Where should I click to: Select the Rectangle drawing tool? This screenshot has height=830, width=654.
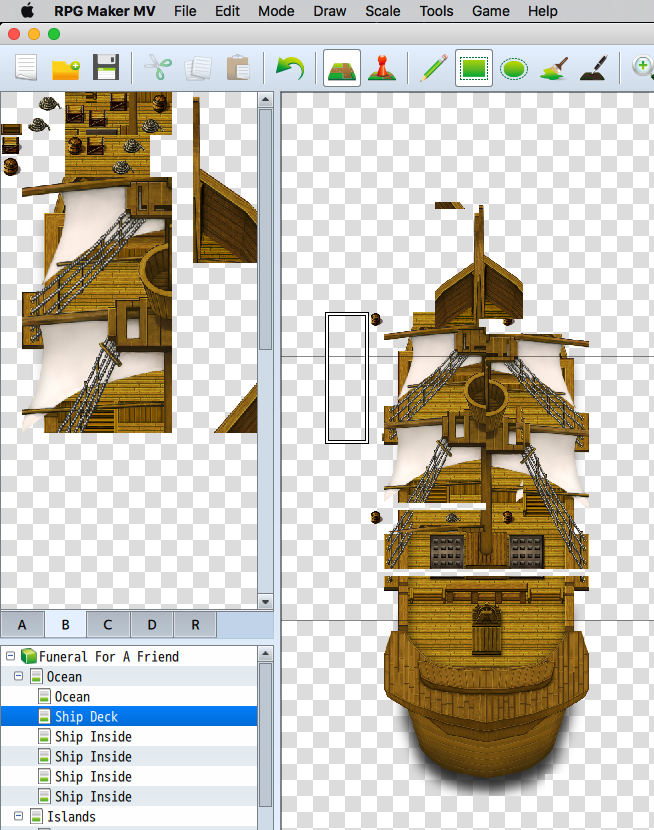tap(474, 68)
